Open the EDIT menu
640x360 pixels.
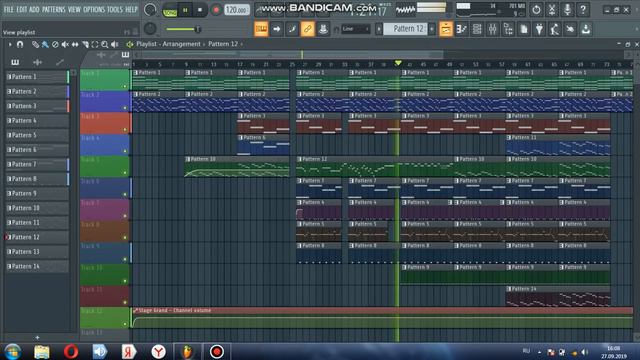pos(22,9)
